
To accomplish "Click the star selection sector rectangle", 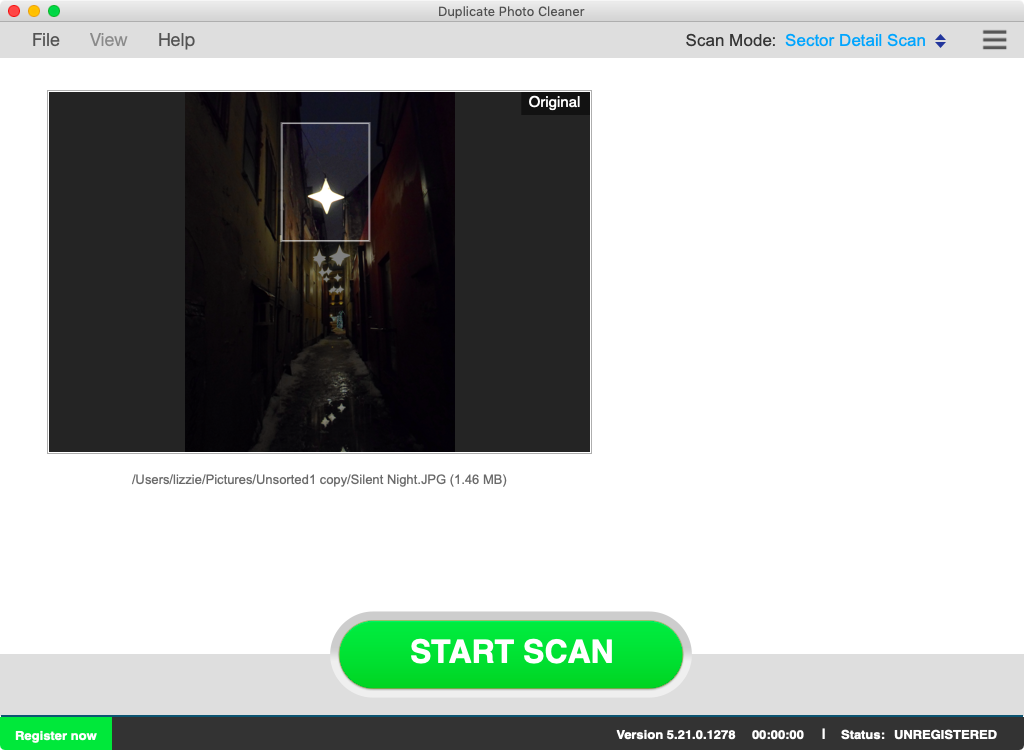I will [325, 182].
